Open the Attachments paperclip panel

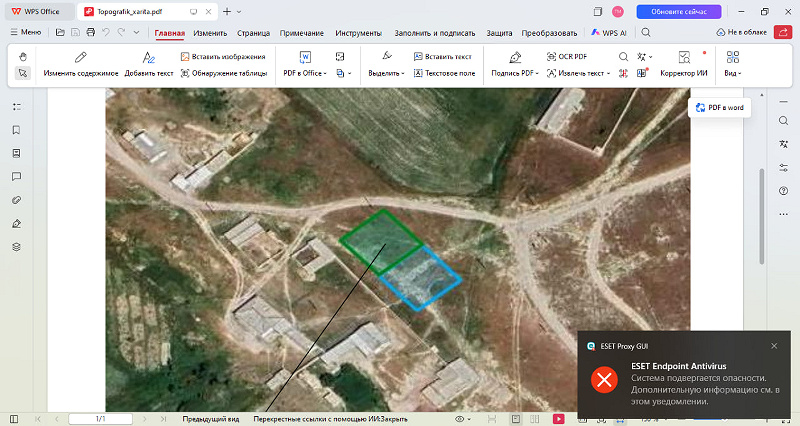[16, 200]
